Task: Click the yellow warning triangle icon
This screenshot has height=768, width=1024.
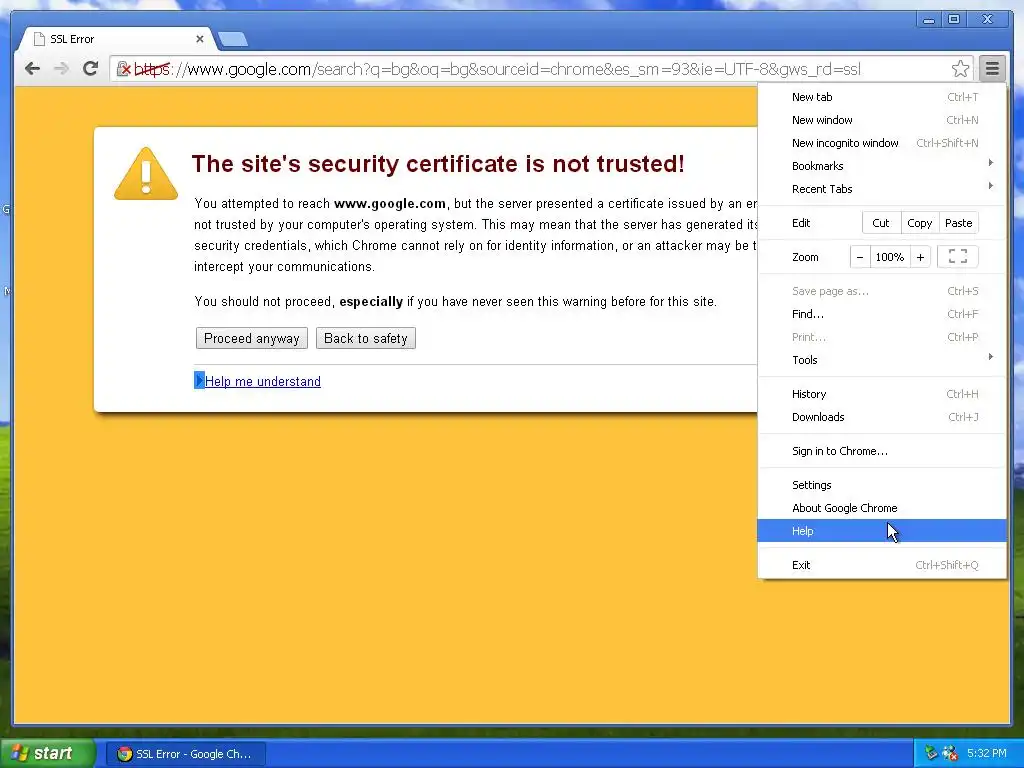Action: (x=146, y=174)
